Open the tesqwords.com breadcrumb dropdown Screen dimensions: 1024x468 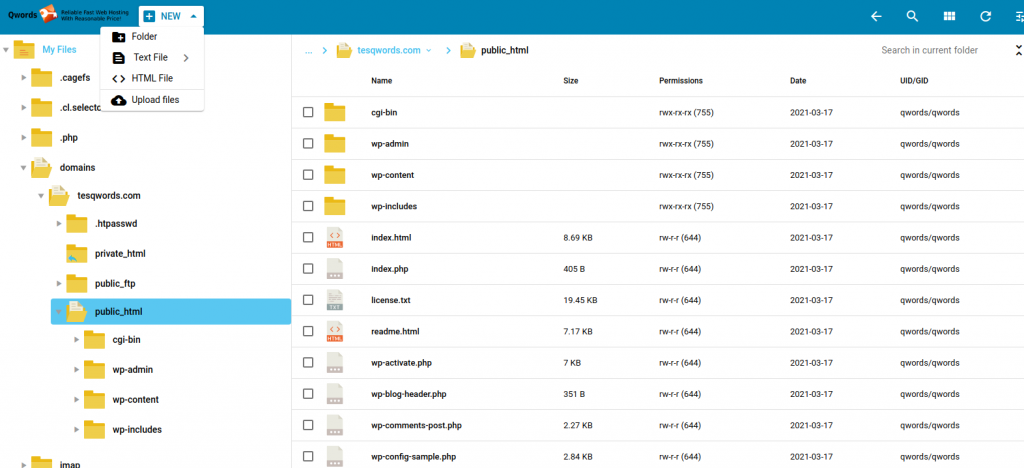(x=428, y=50)
